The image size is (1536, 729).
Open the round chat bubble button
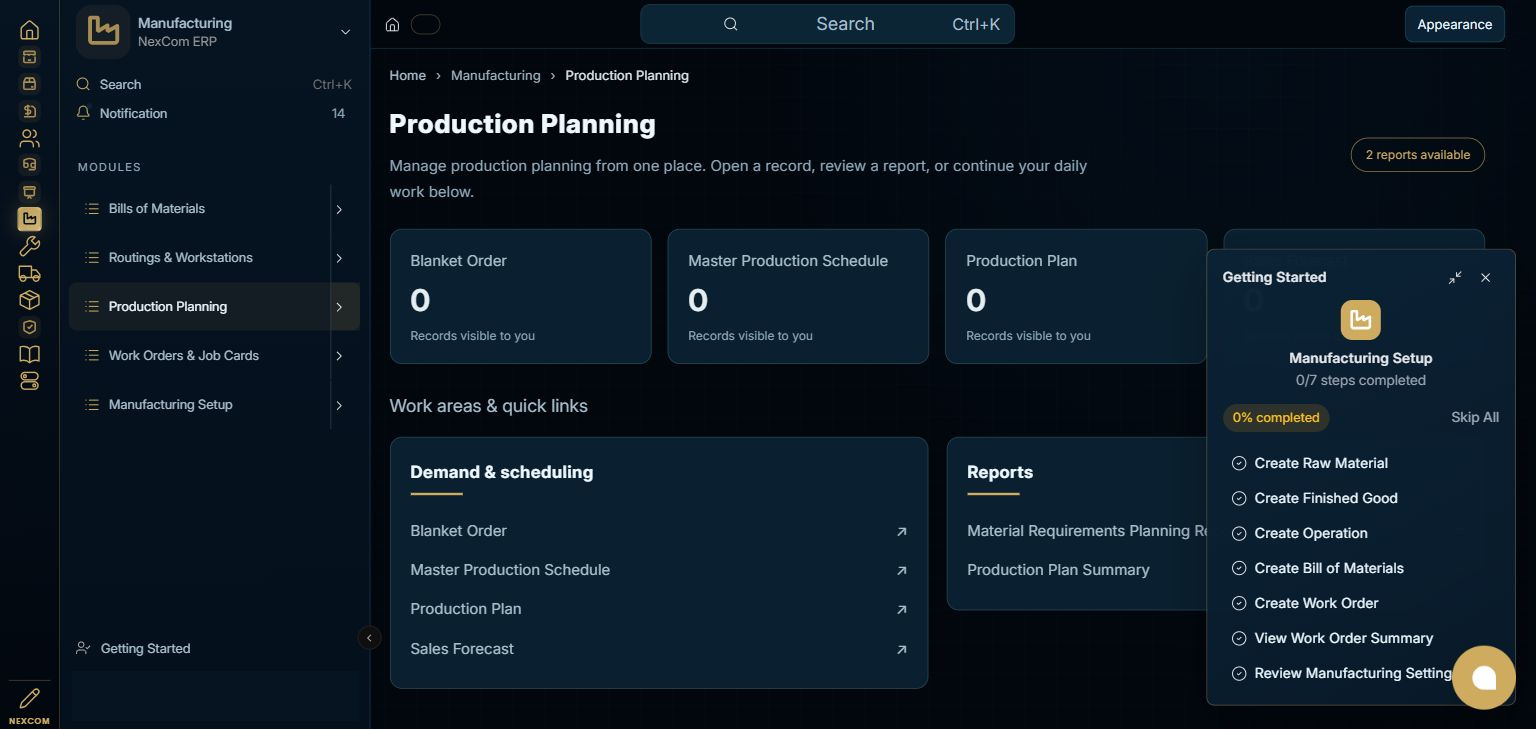click(x=1484, y=678)
